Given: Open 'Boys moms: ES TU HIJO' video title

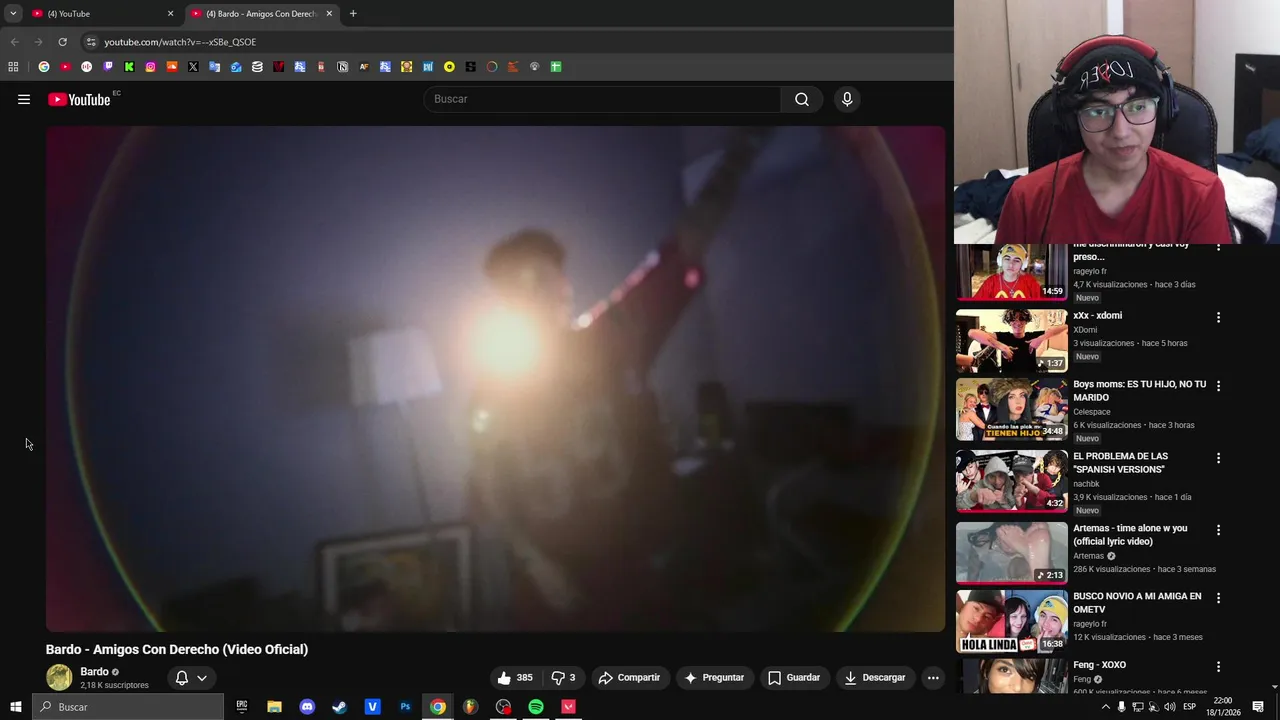Looking at the screenshot, I should tap(1139, 391).
